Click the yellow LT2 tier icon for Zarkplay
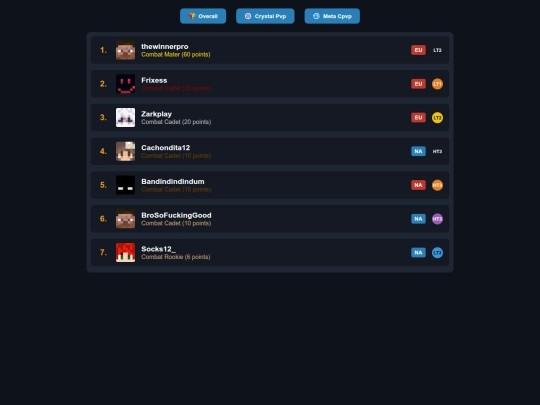The height and width of the screenshot is (405, 540). [437, 117]
